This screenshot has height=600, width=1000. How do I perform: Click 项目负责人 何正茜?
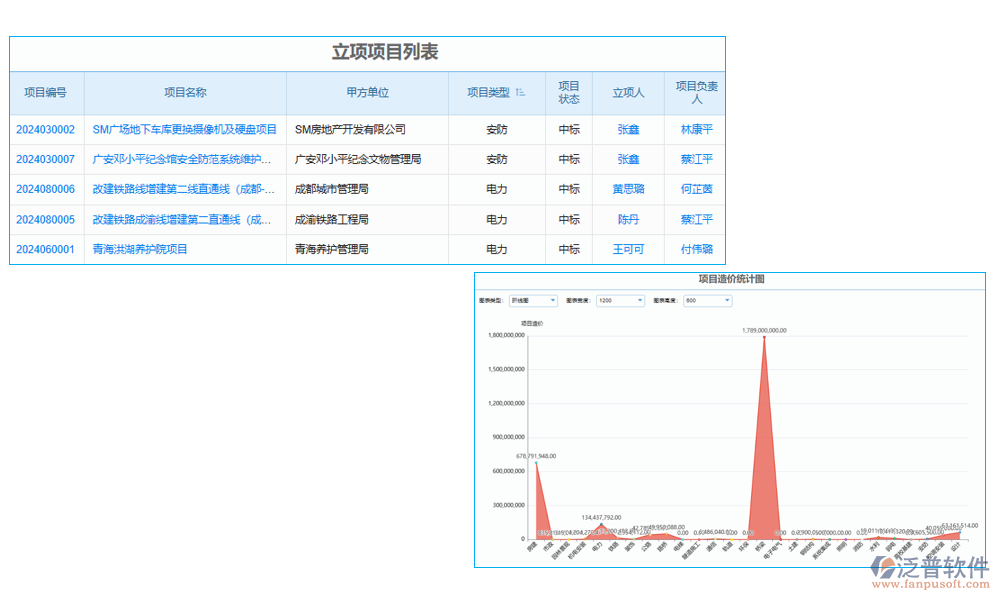click(696, 189)
